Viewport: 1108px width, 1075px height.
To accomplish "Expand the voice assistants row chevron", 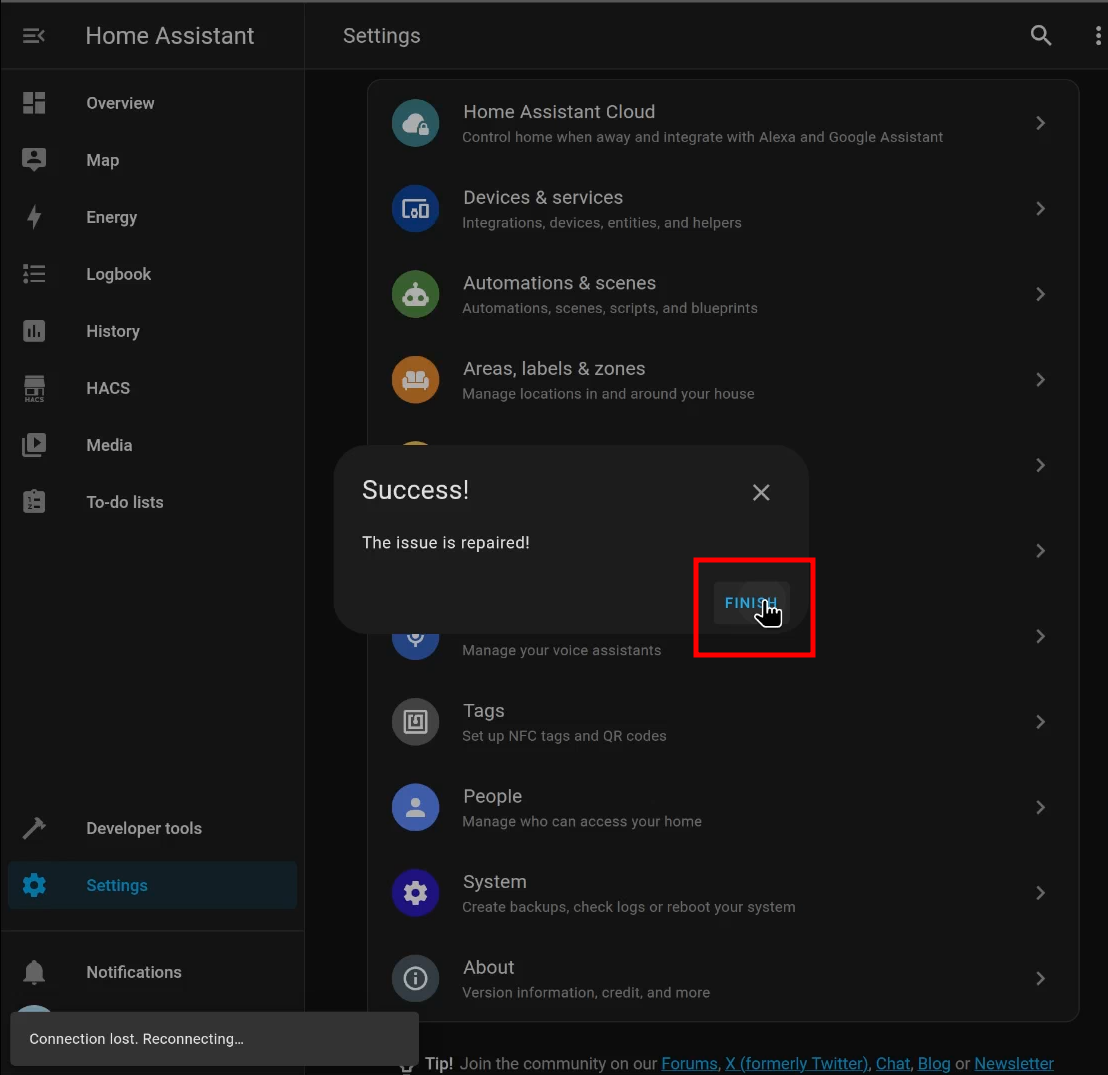I will pyautogui.click(x=1040, y=636).
